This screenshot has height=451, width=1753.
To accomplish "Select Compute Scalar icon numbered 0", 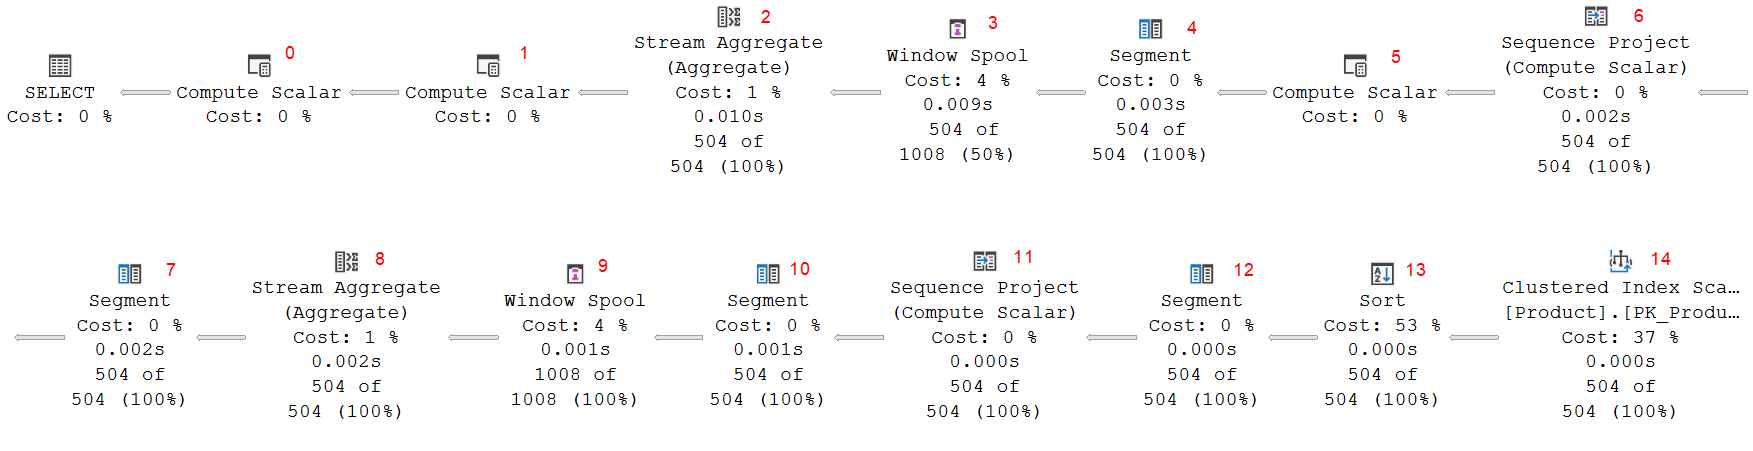I will click(x=259, y=66).
